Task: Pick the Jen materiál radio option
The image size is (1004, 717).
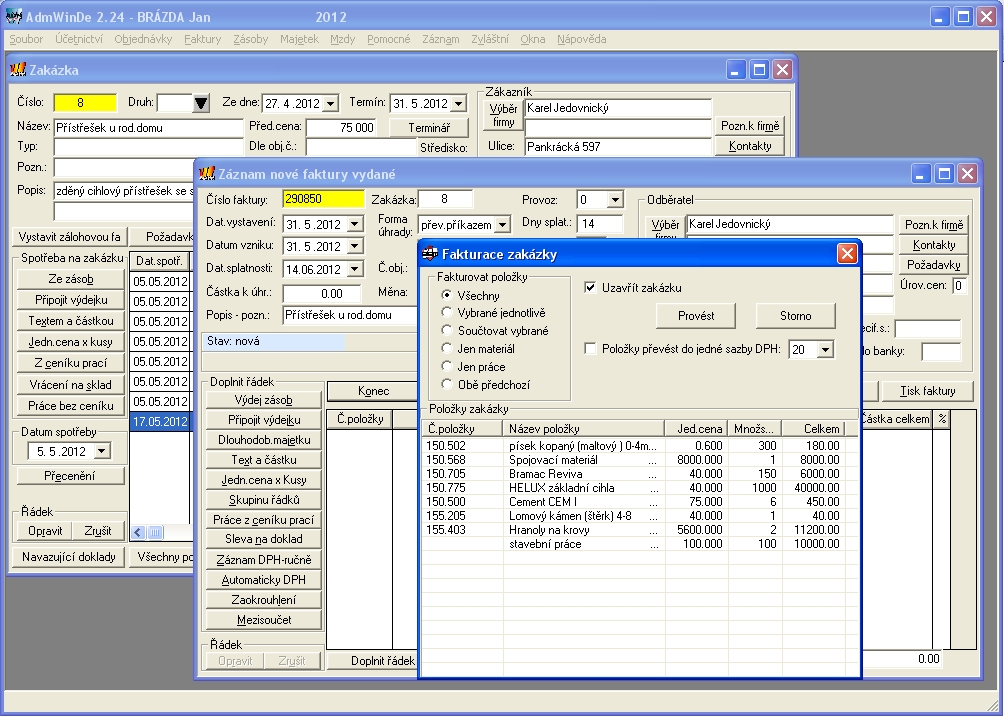Action: pyautogui.click(x=447, y=349)
